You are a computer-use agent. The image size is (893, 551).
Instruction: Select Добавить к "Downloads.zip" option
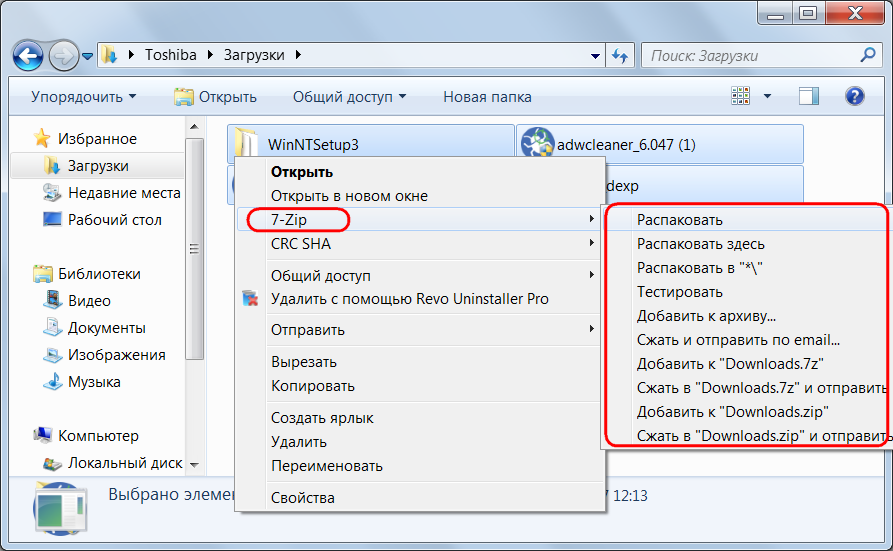[732, 412]
